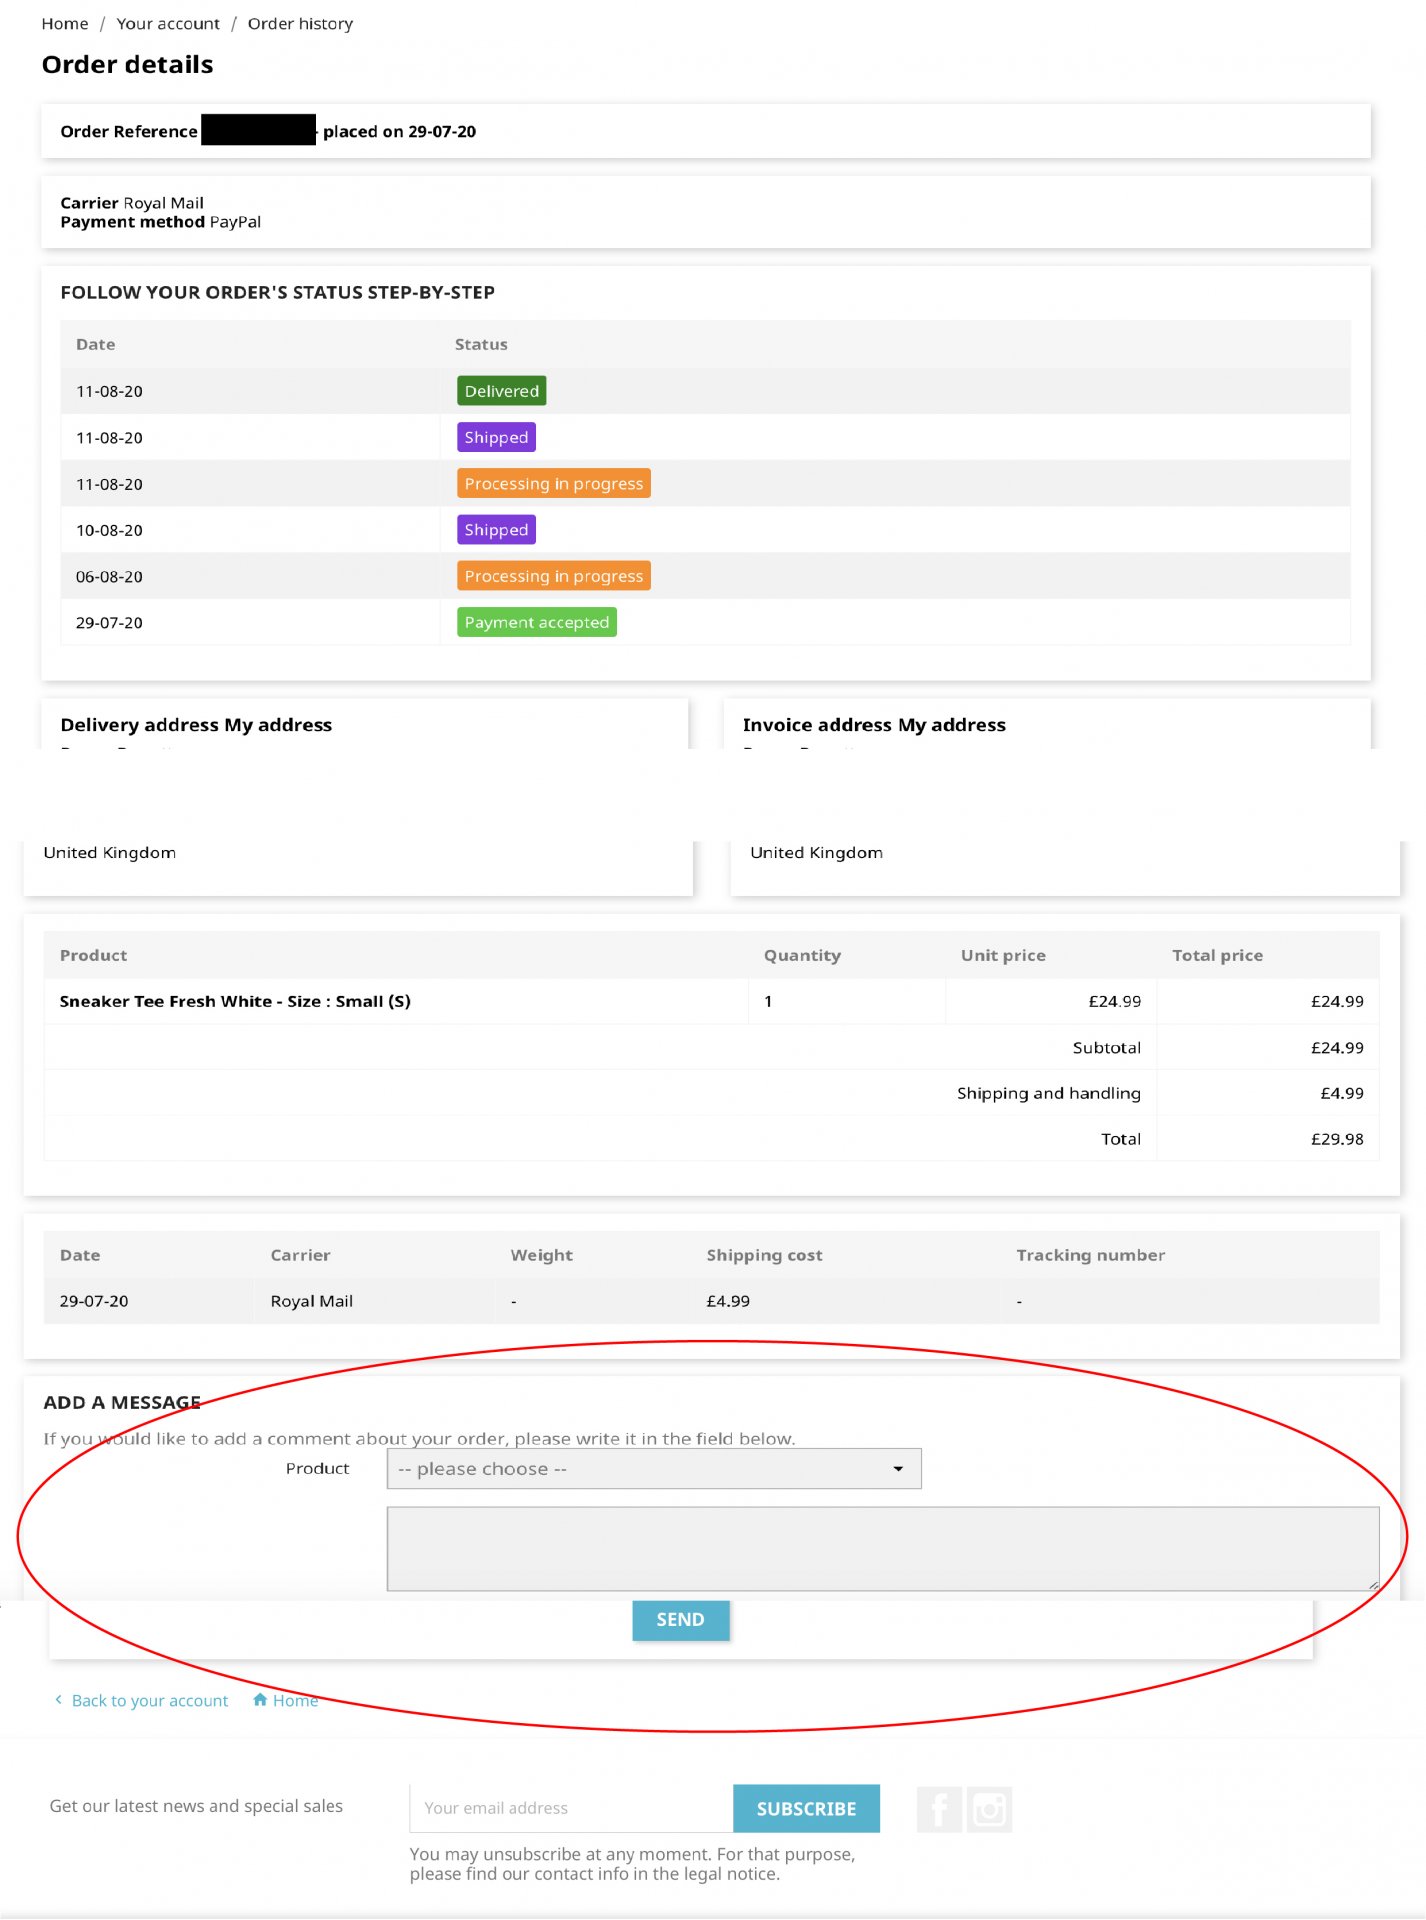Open the product dropdown arrow
Screen dimensions: 1426x1920
click(898, 1469)
